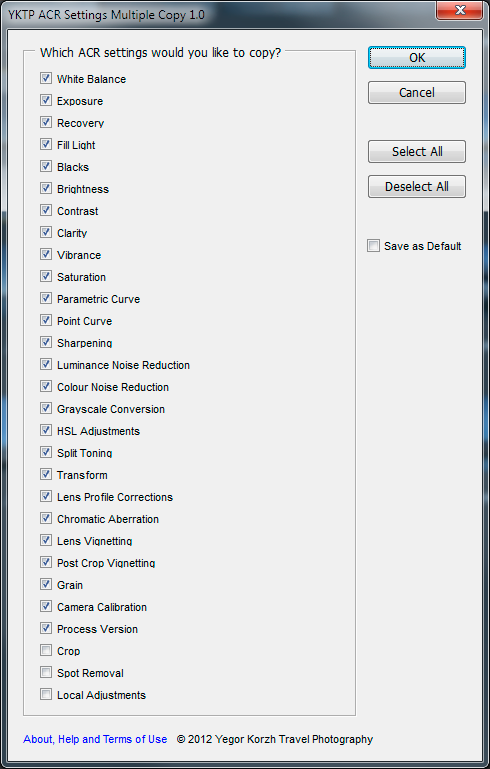Uncheck the Clarity option
The image size is (490, 769).
tap(46, 232)
